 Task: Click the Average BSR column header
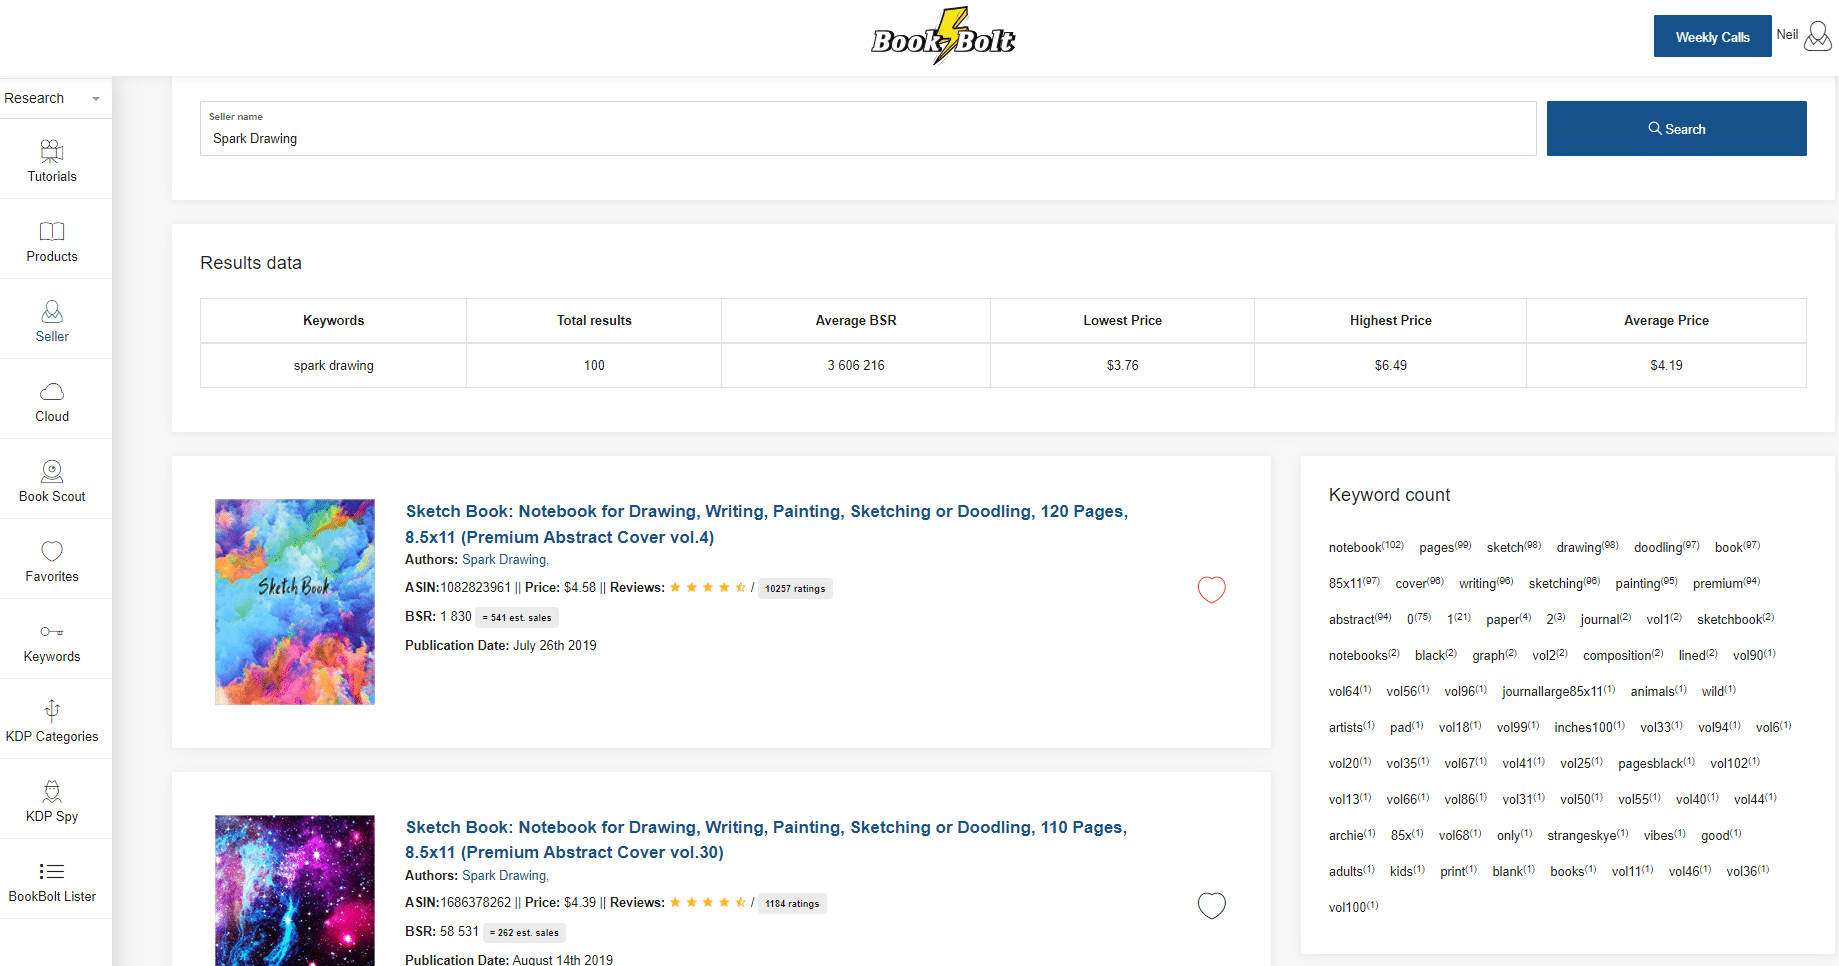856,321
